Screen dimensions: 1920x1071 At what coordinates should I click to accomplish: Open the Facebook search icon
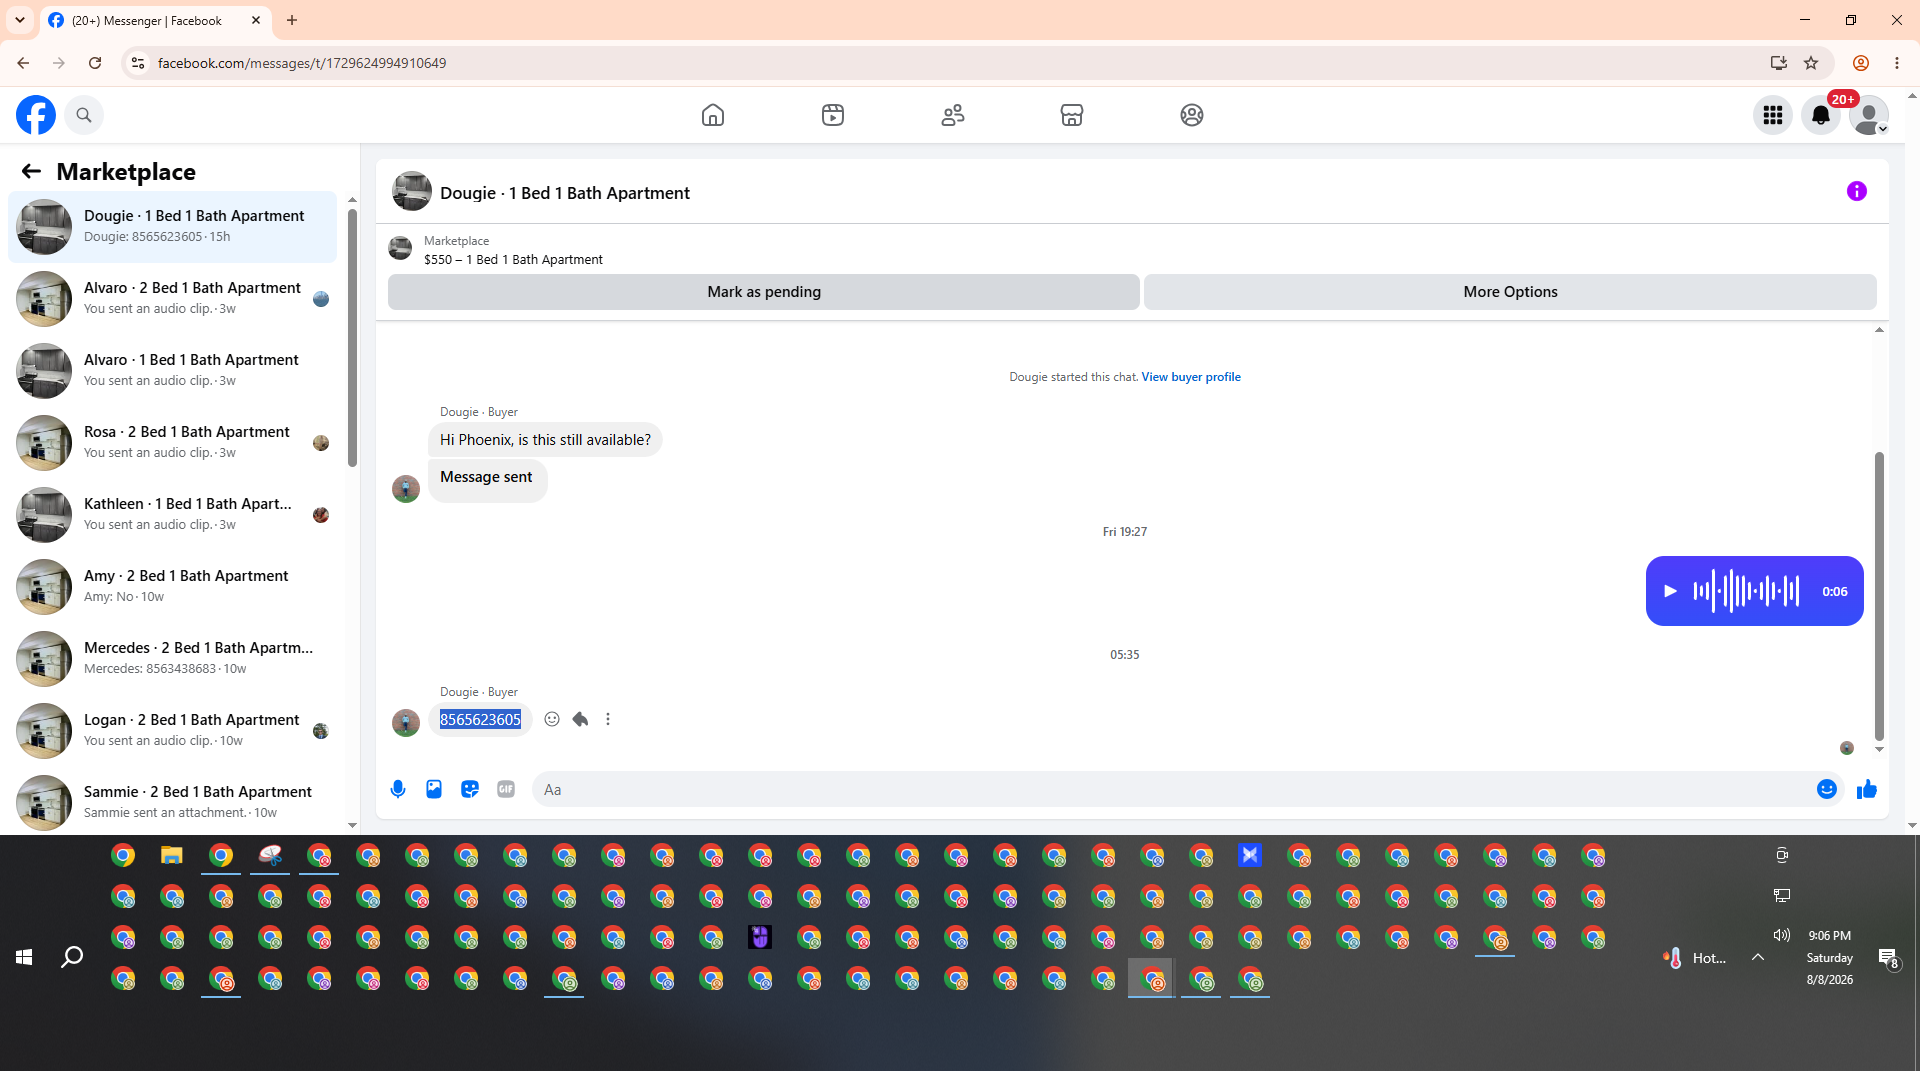pyautogui.click(x=84, y=115)
